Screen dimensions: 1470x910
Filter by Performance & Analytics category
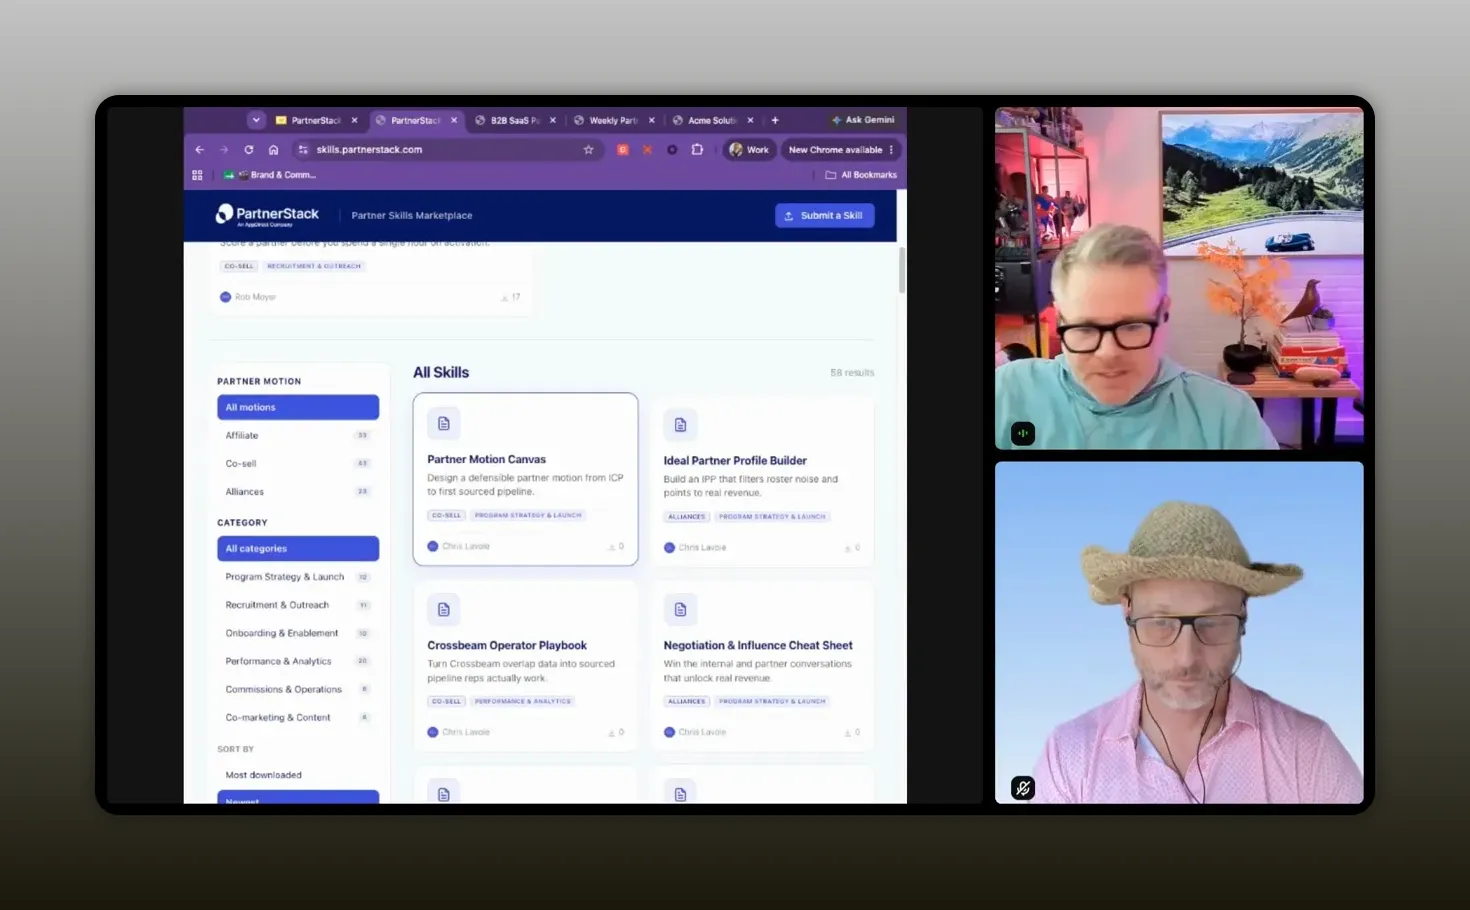298,661
